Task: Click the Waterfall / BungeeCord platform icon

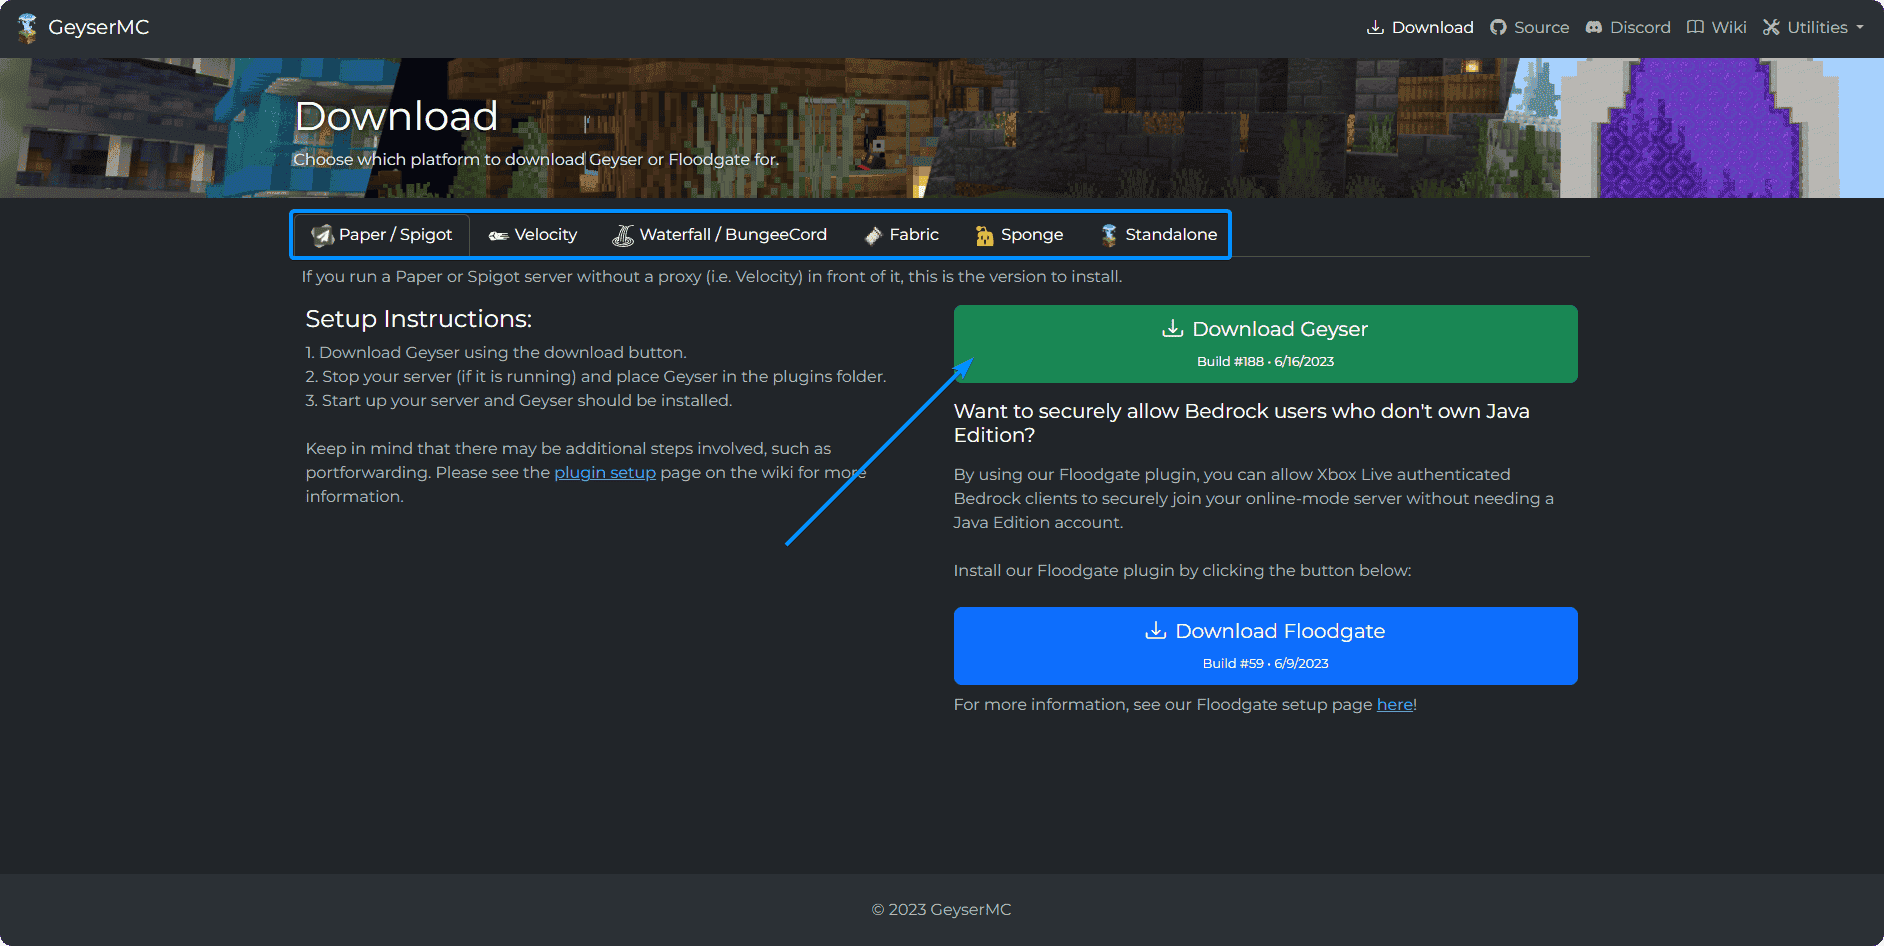Action: click(x=623, y=235)
